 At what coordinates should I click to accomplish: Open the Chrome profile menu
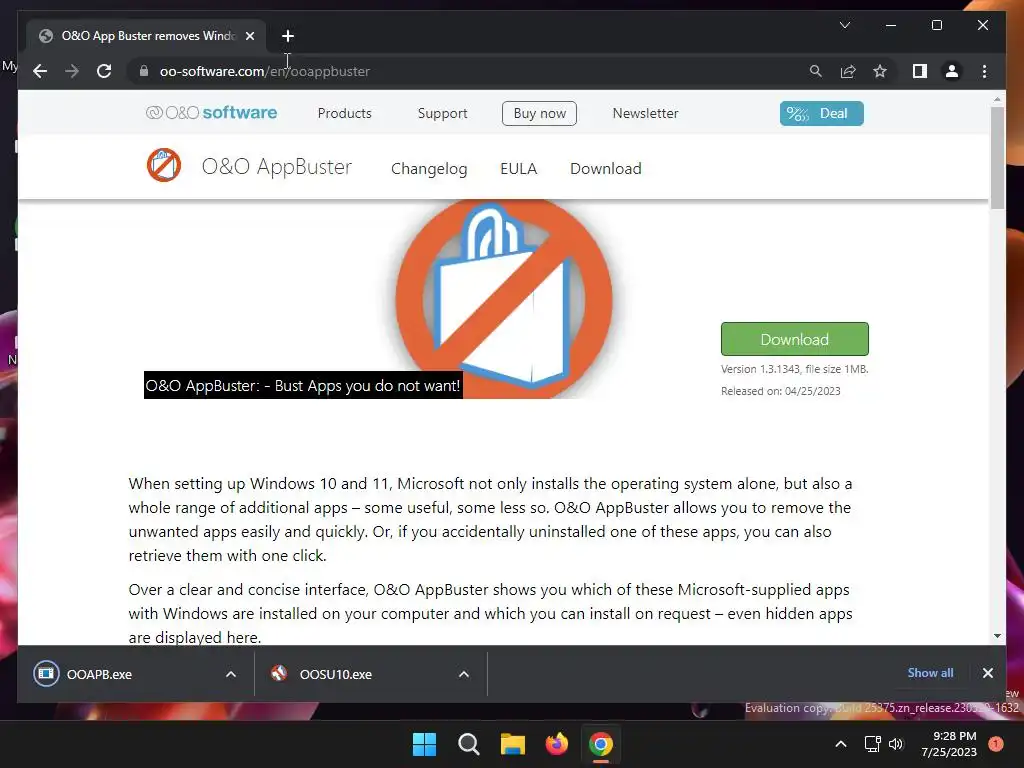952,71
